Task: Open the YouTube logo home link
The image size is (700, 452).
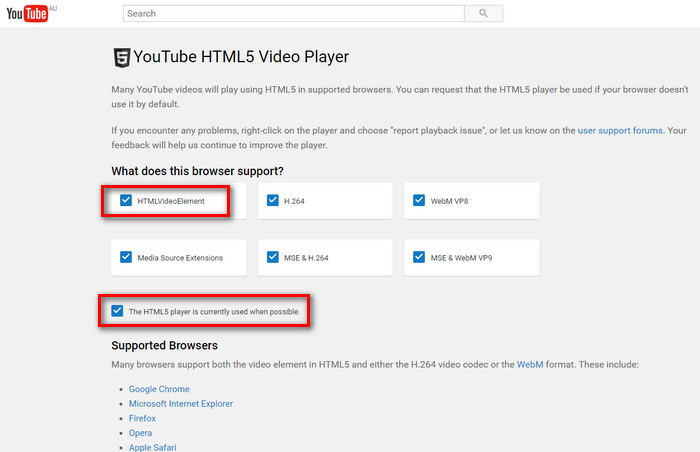Action: point(27,13)
